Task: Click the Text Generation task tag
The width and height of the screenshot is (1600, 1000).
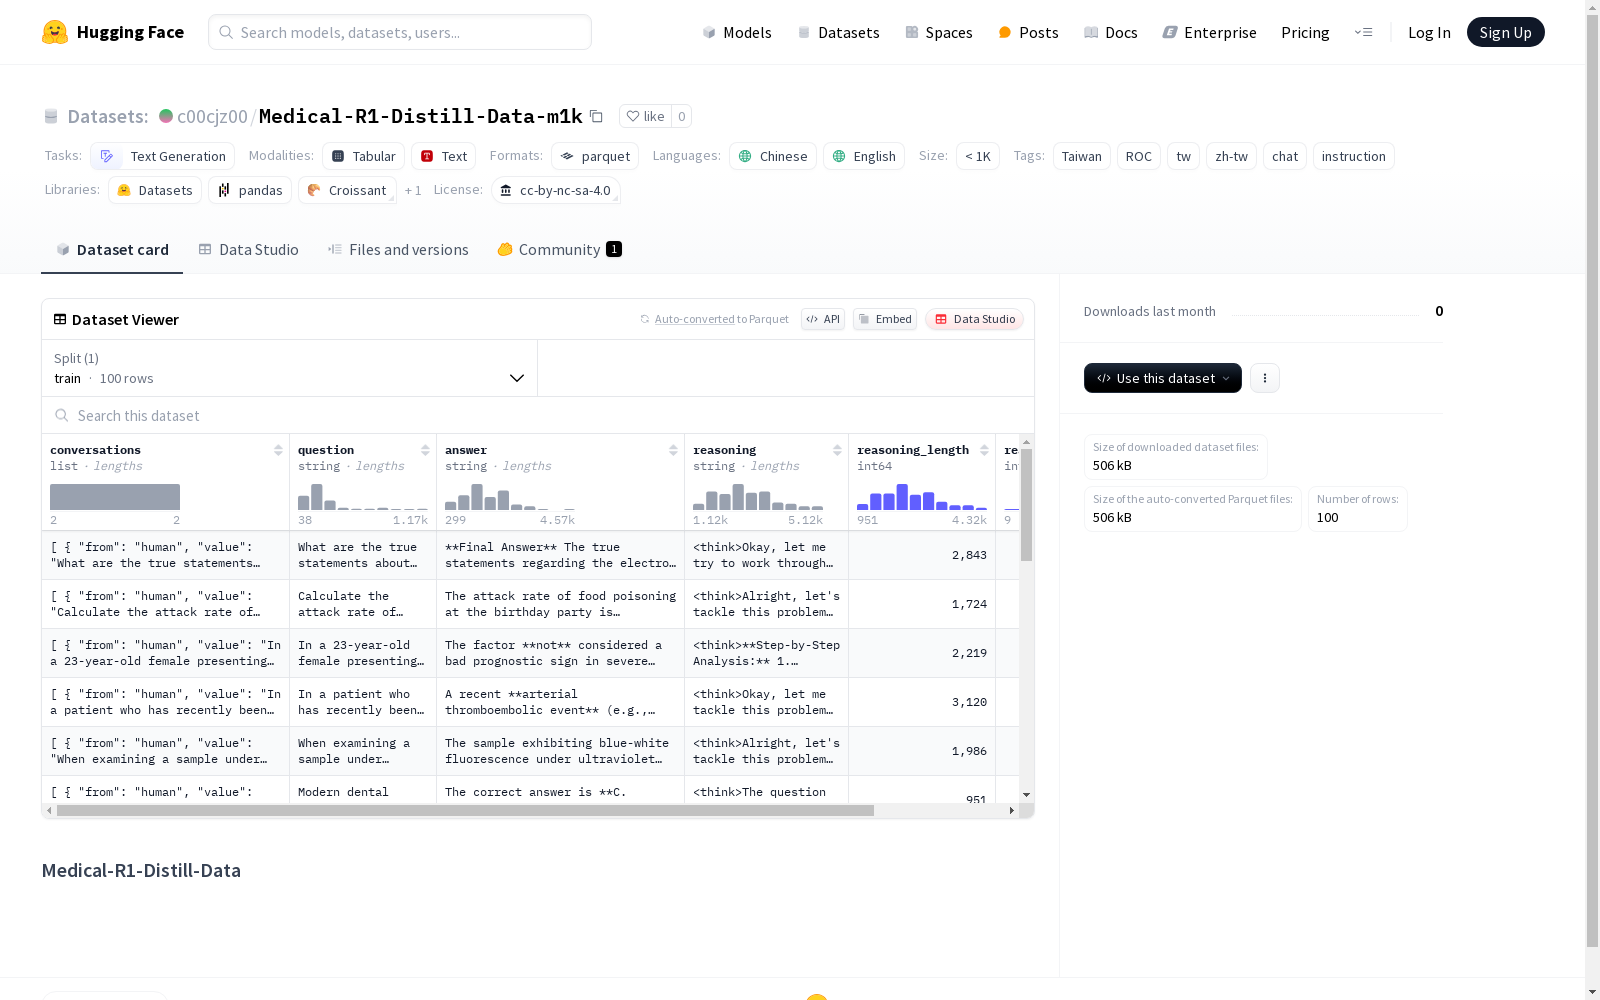Action: click(x=162, y=156)
